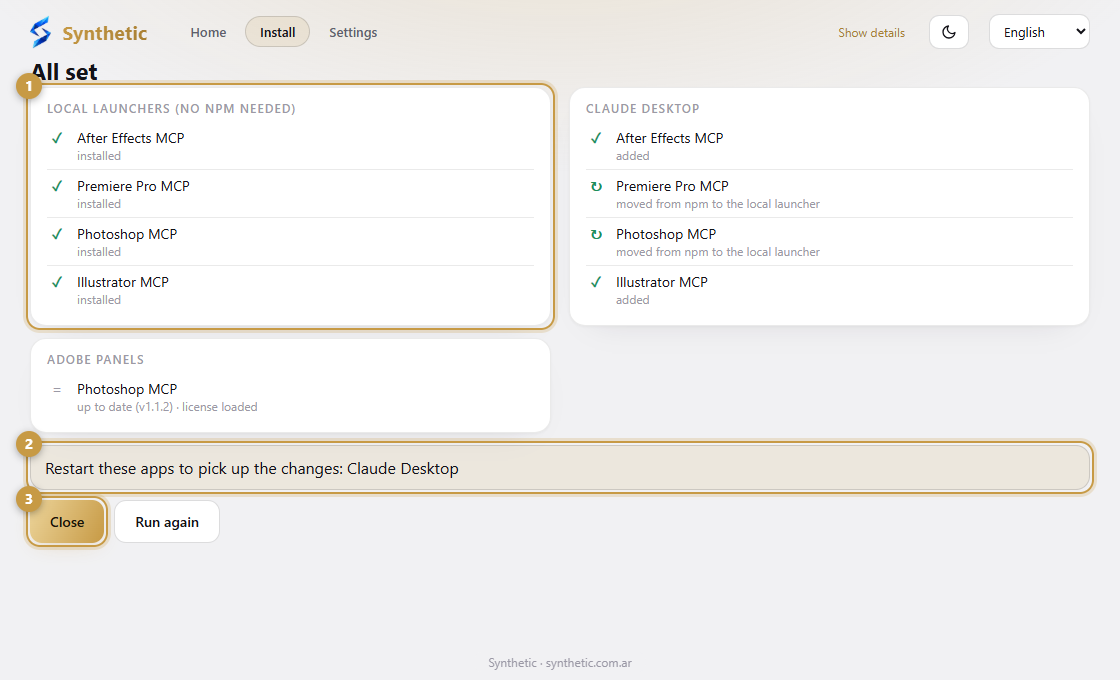Viewport: 1120px width, 680px height.
Task: Click the 'moved from npm' status under Photoshop MCP
Action: pos(718,252)
